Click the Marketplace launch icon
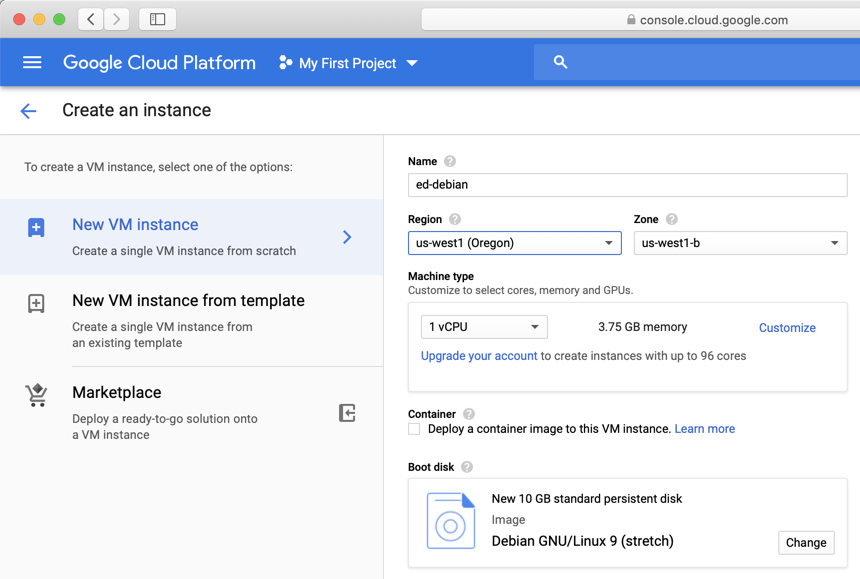 pos(347,413)
